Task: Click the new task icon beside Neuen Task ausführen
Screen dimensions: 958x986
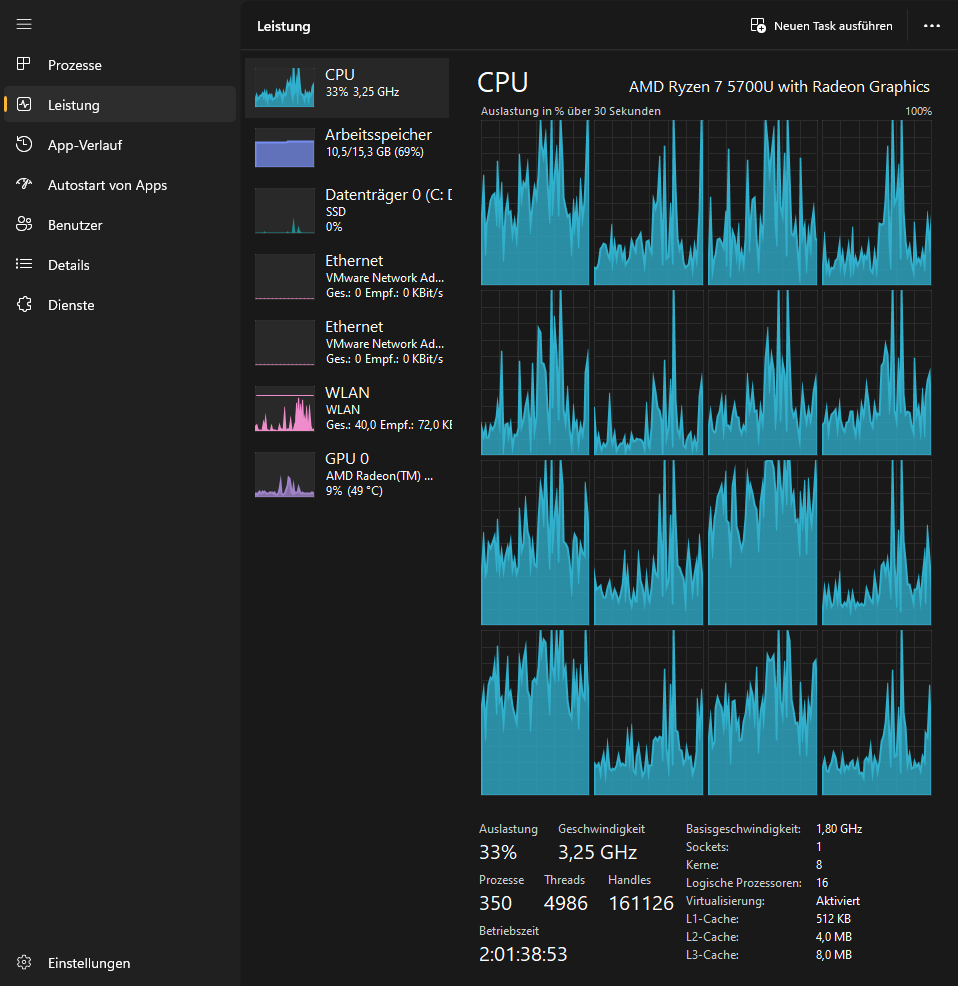Action: tap(758, 26)
